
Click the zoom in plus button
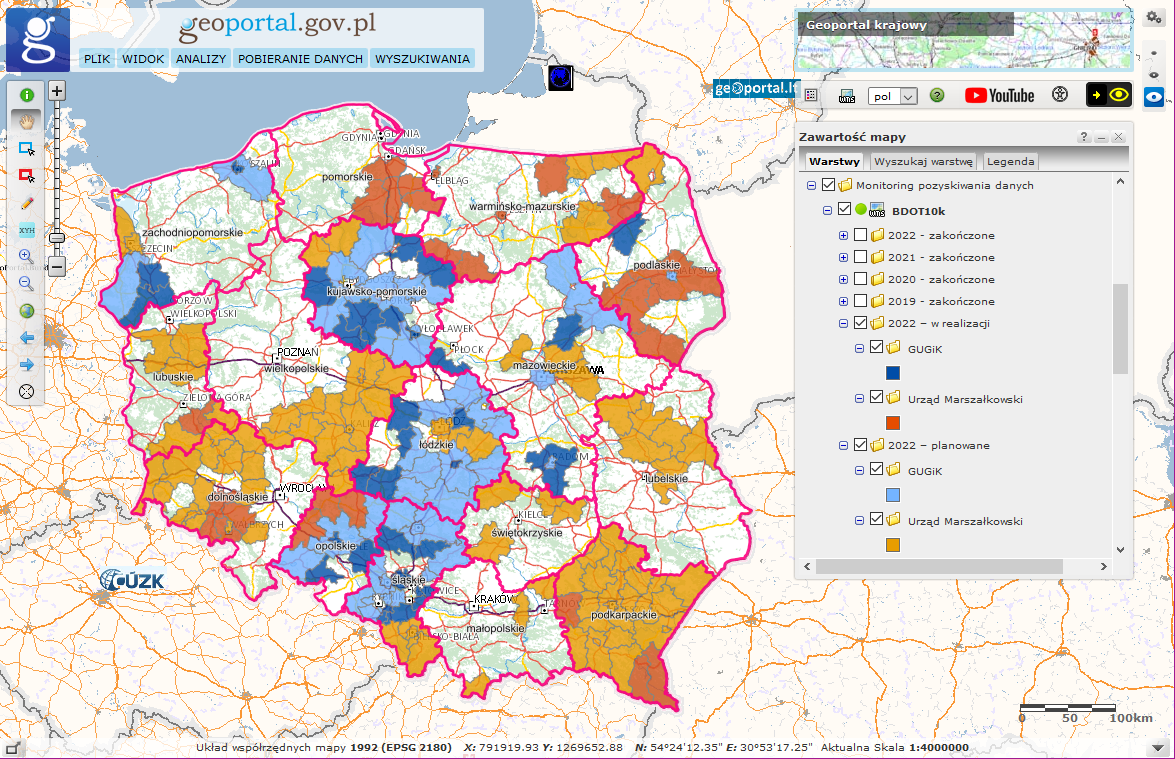(57, 91)
